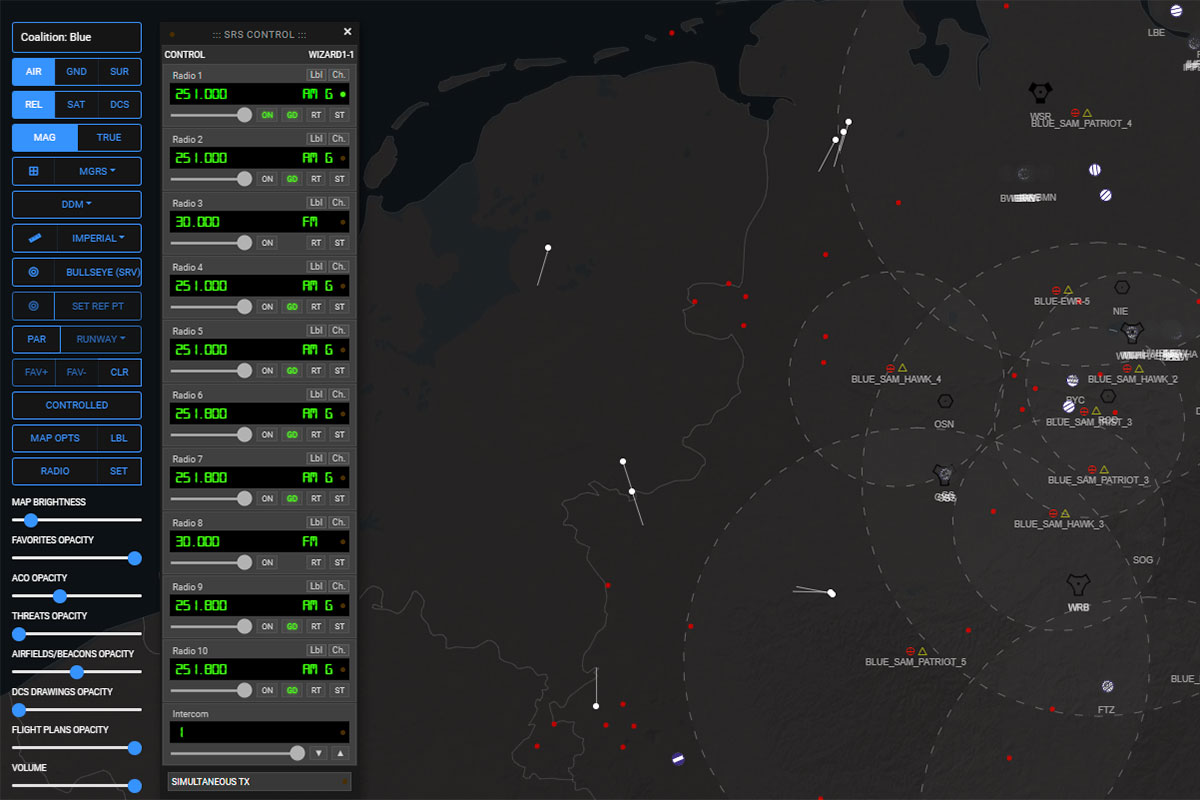Click the RADIO button

pos(55,471)
